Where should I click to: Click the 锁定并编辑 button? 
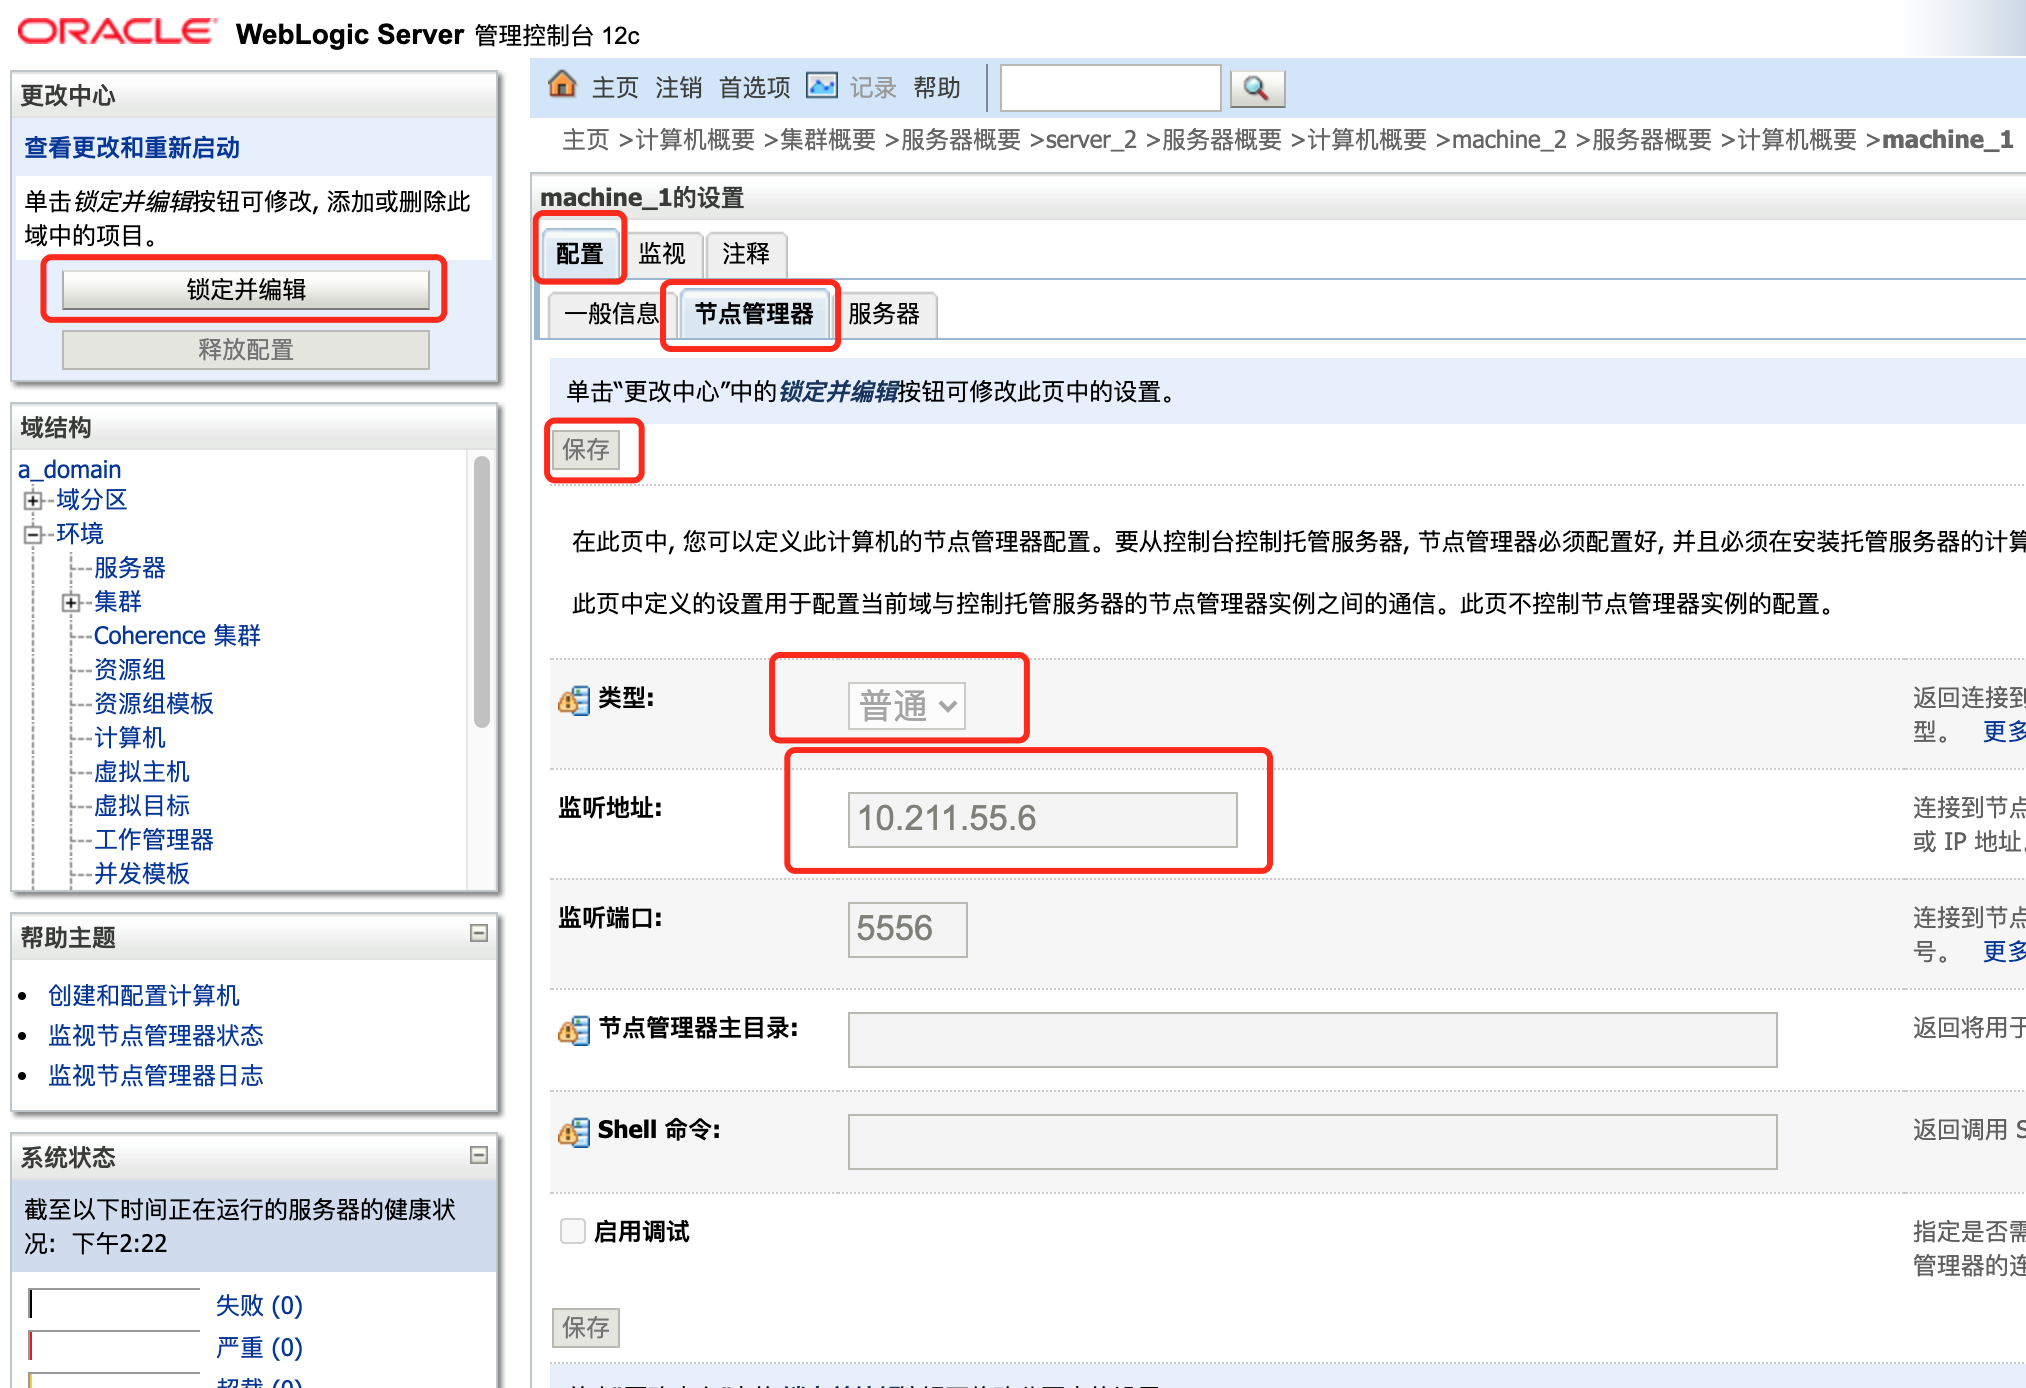point(246,290)
